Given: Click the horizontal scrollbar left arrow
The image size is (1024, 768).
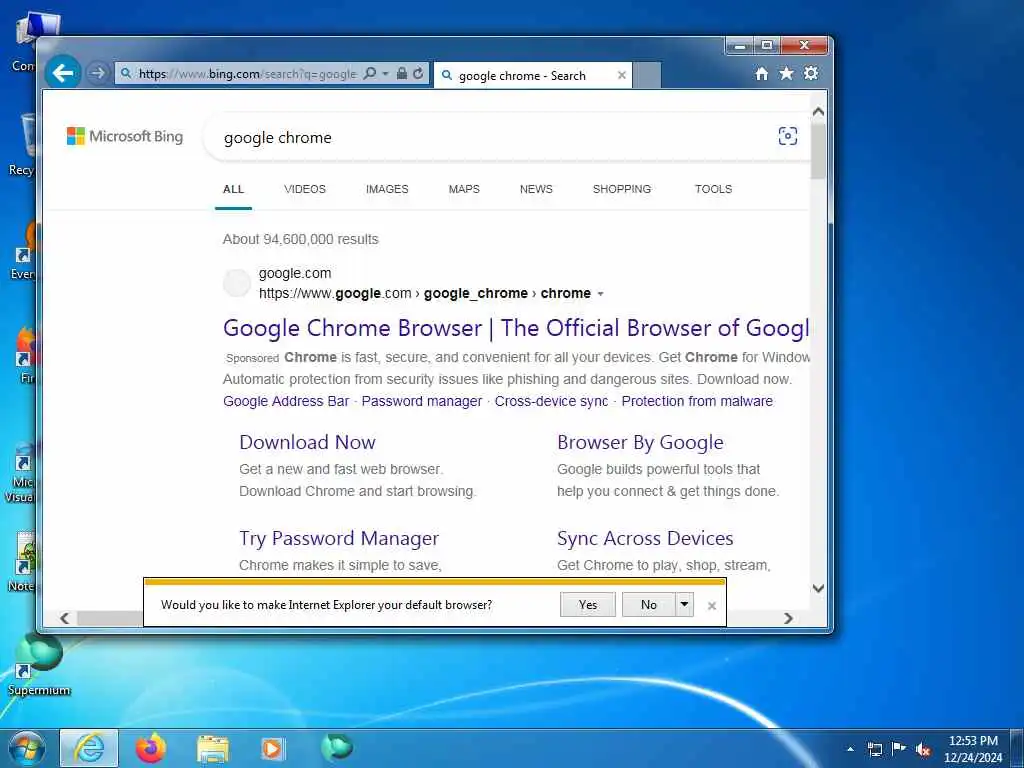Looking at the screenshot, I should [65, 618].
